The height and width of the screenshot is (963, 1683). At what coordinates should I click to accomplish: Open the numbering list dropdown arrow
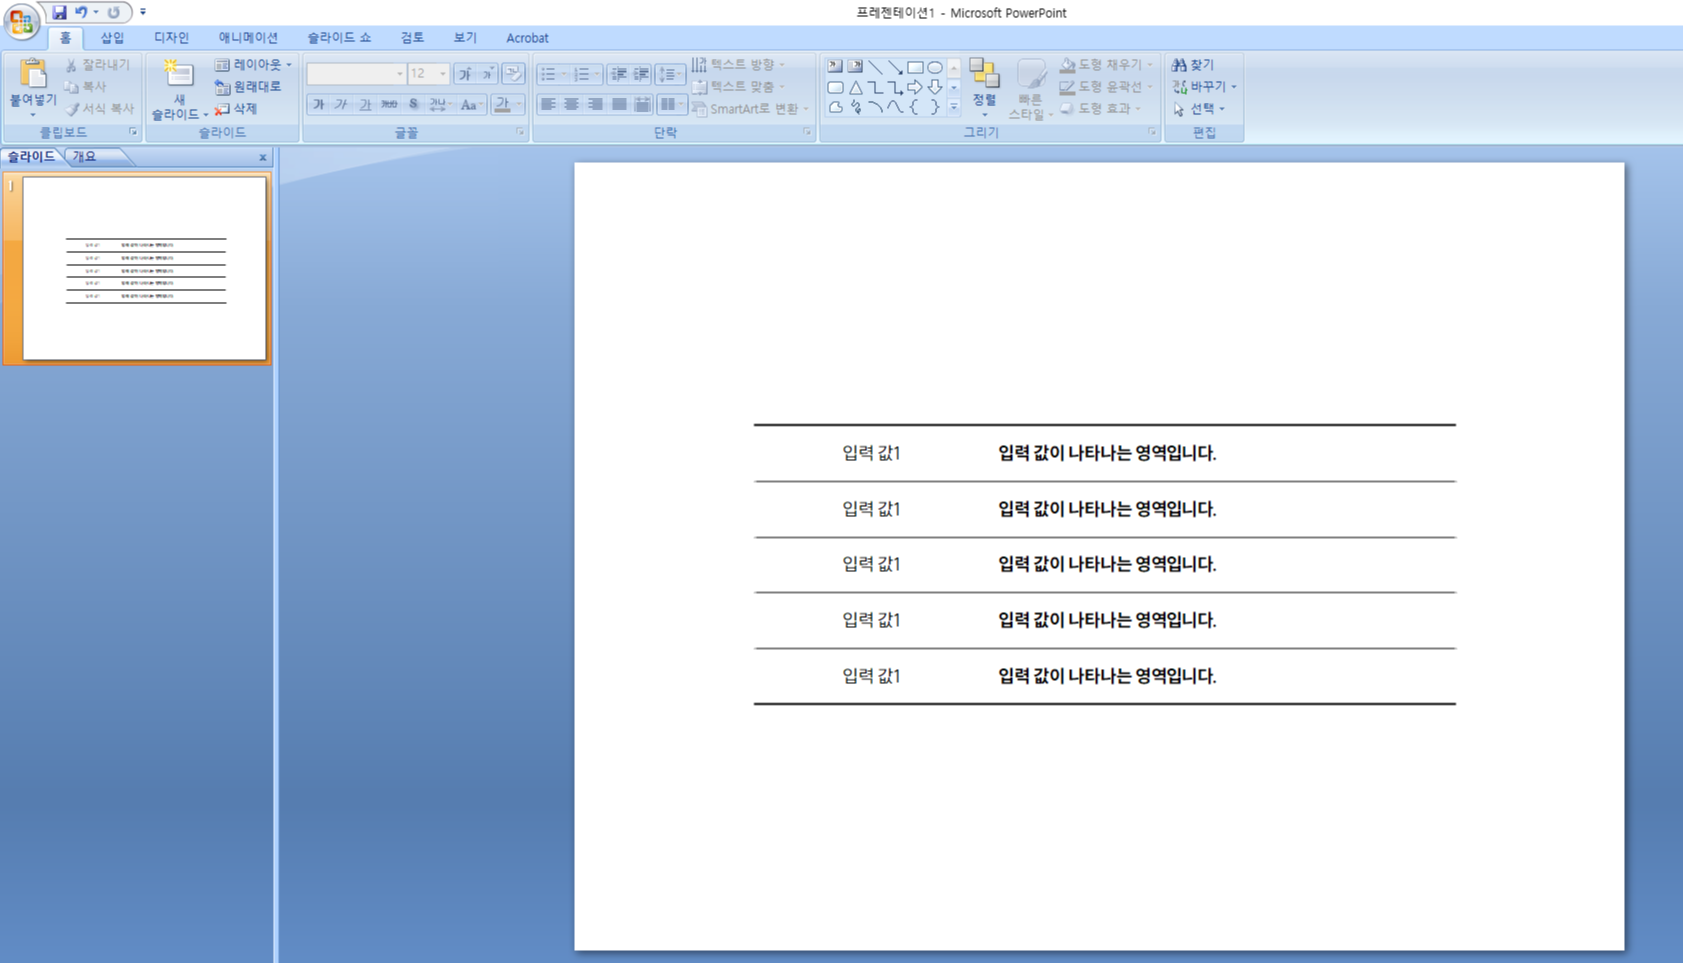coord(597,74)
